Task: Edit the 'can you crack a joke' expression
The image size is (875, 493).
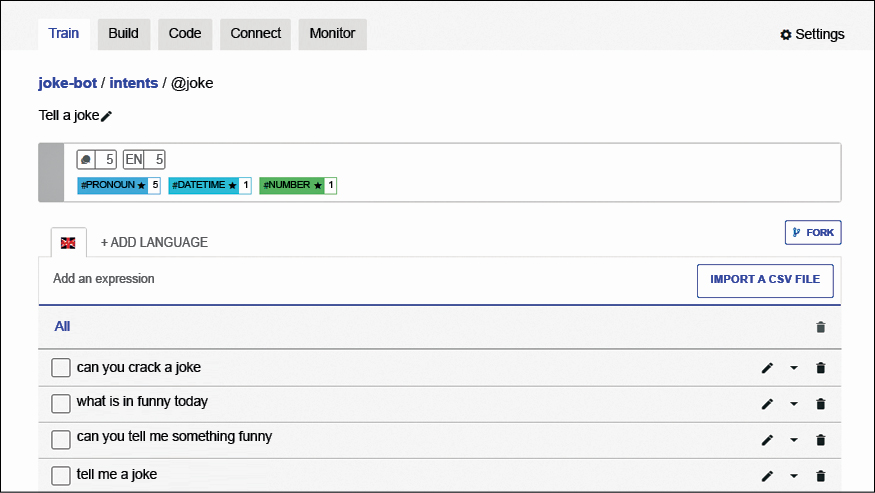Action: [x=767, y=368]
